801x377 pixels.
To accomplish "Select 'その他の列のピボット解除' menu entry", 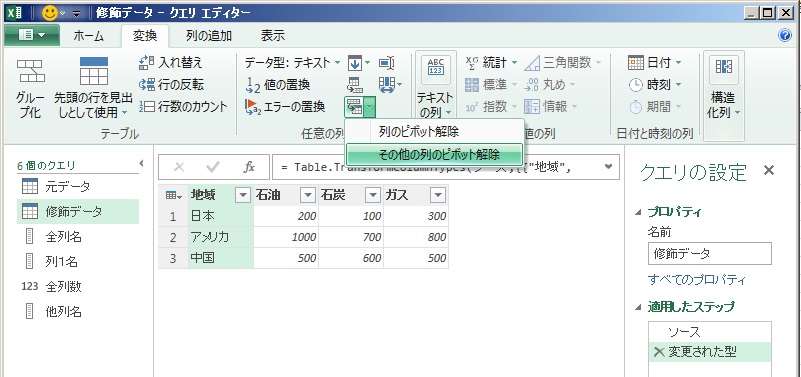I will click(434, 154).
